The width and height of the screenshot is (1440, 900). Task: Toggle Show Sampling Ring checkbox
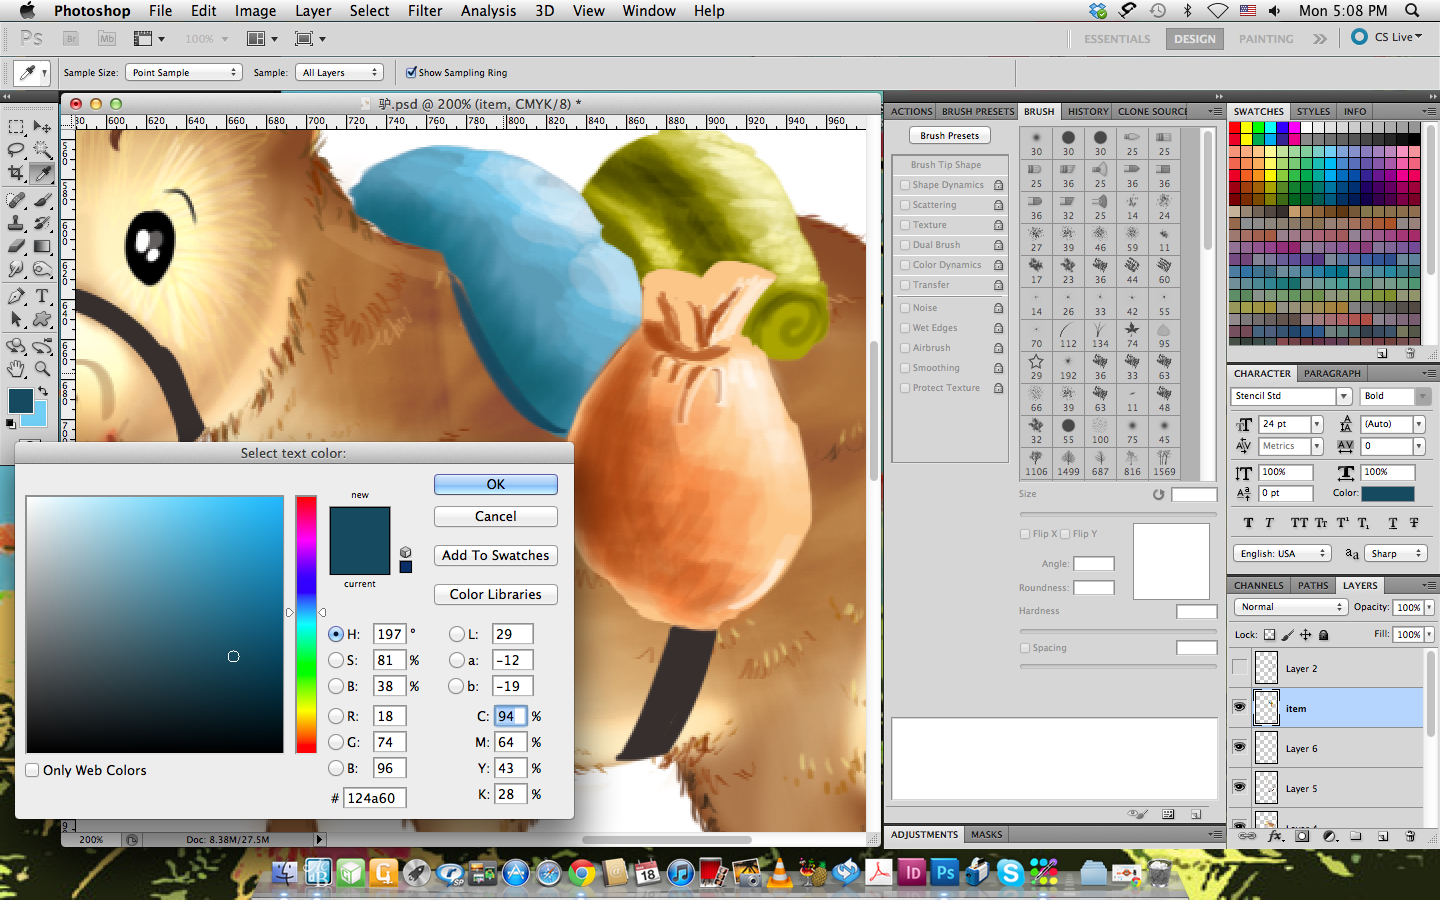pos(411,72)
